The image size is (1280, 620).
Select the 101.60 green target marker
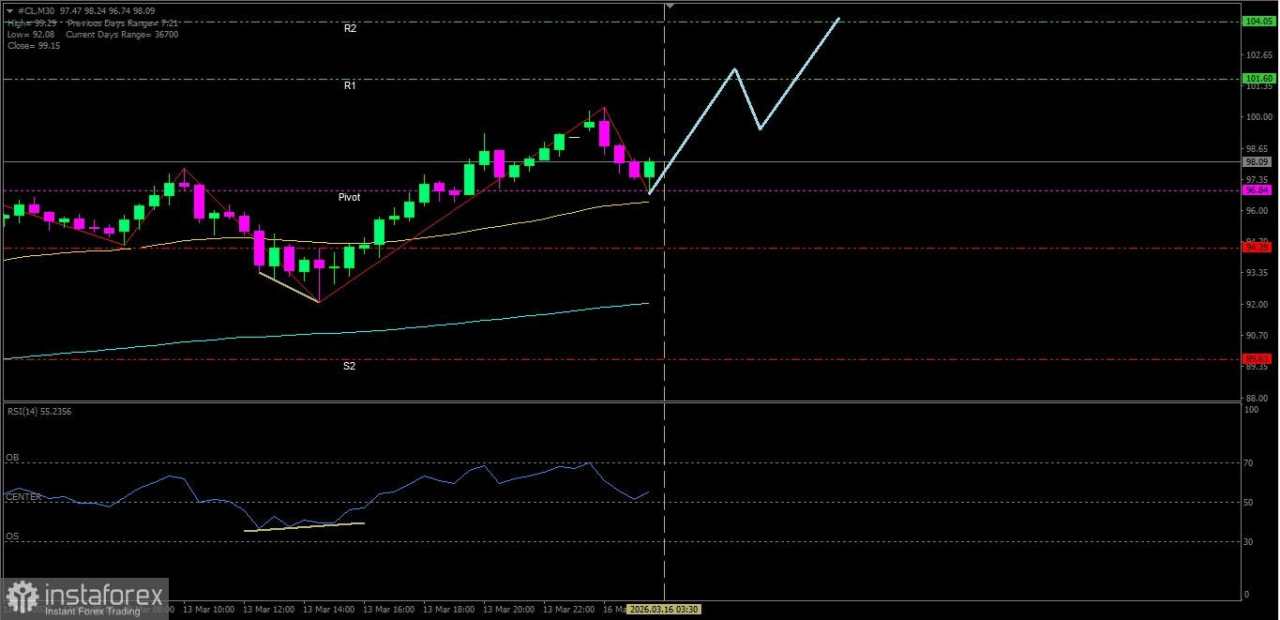[x=1257, y=78]
